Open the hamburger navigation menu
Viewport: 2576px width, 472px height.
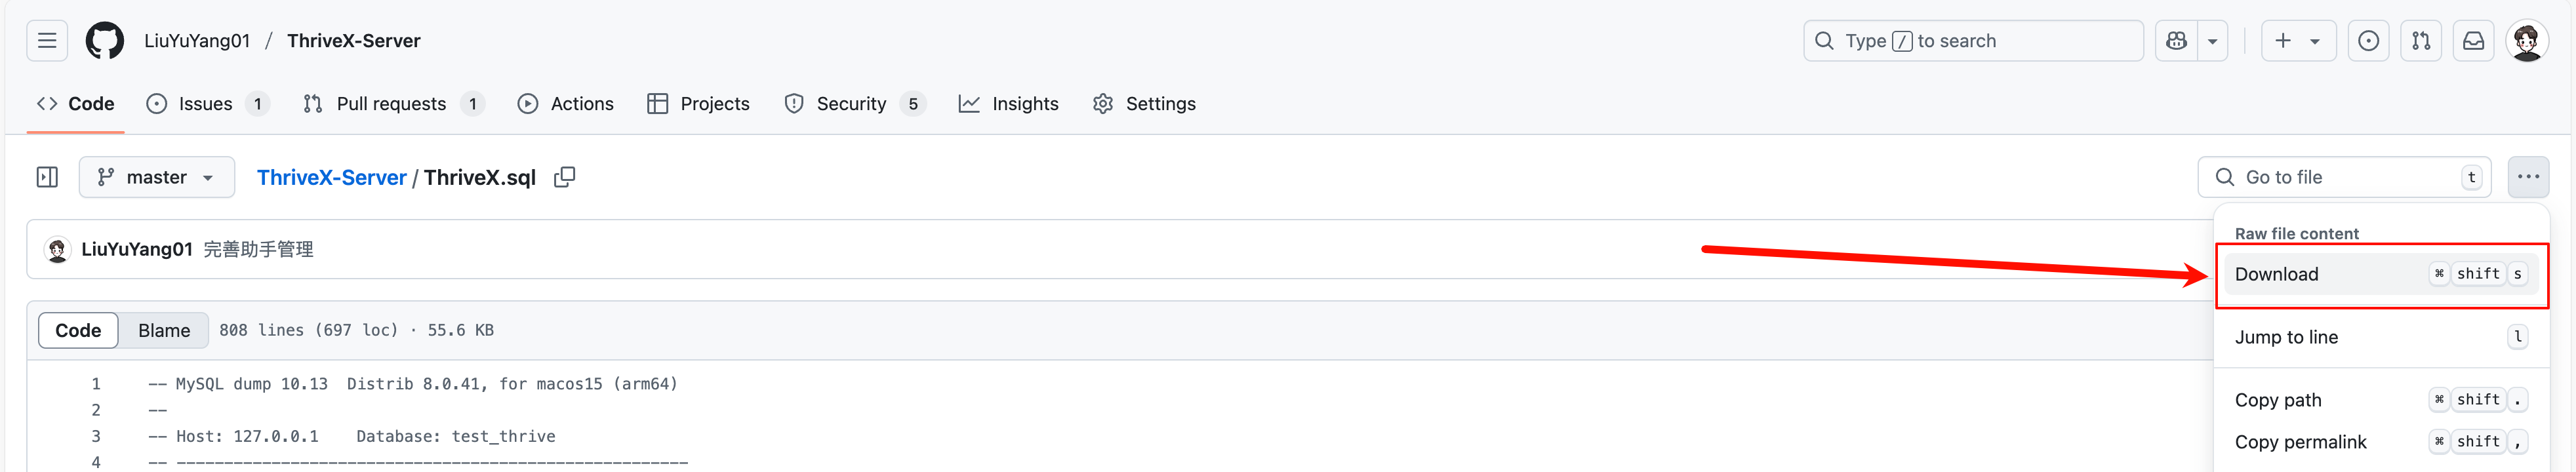click(47, 41)
